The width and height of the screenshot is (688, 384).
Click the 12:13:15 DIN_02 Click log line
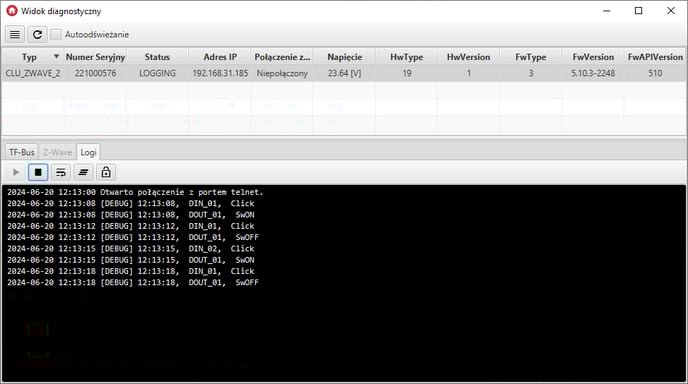tap(131, 248)
